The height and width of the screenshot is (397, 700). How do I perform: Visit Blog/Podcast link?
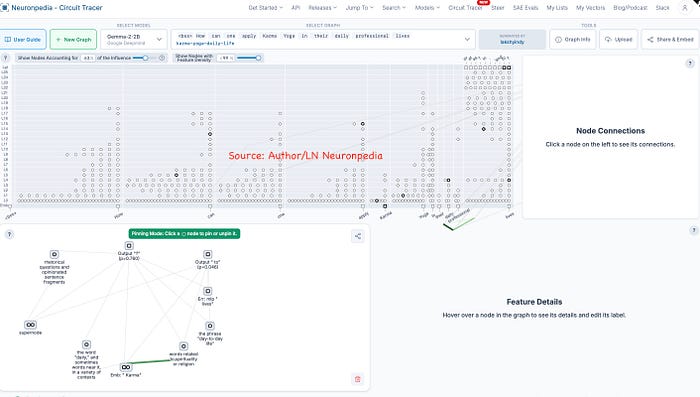630,8
